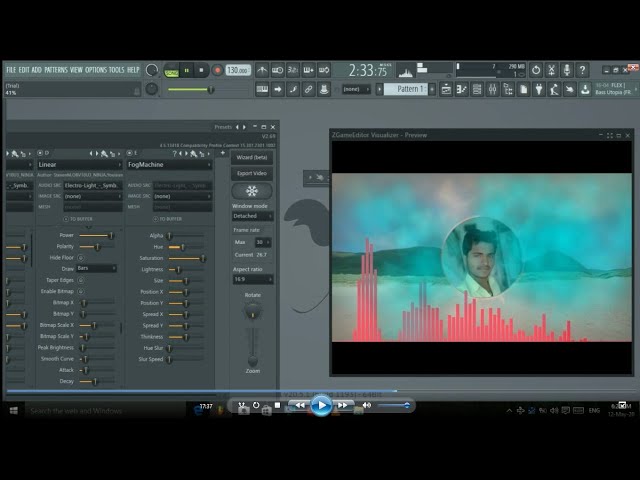Open the OPTIONS menu
Image resolution: width=640 pixels, height=480 pixels.
96,70
